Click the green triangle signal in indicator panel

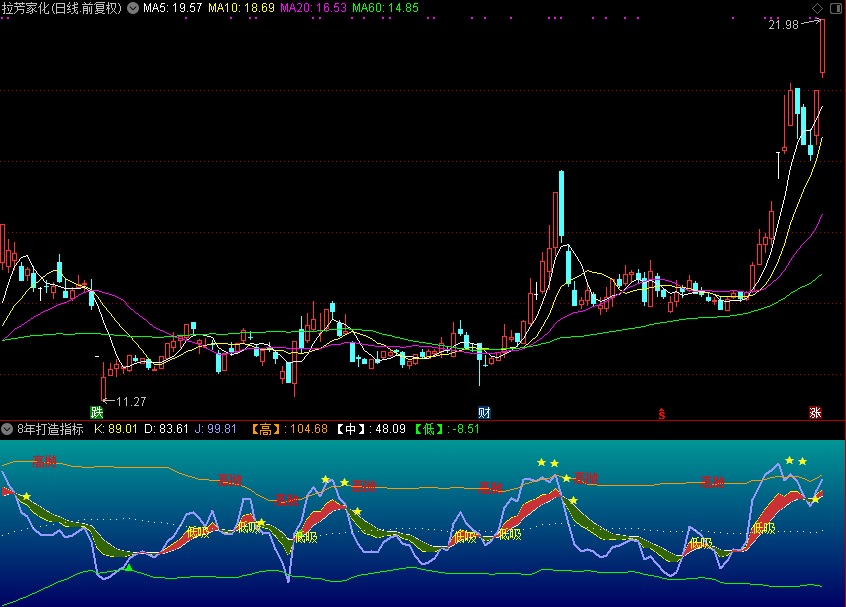point(128,568)
